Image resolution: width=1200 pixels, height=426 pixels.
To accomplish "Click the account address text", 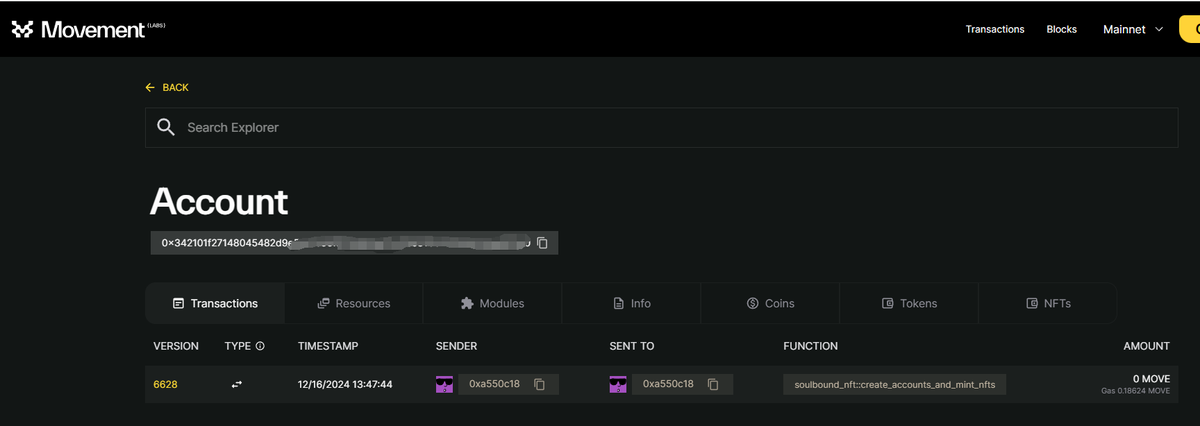I will [x=345, y=243].
